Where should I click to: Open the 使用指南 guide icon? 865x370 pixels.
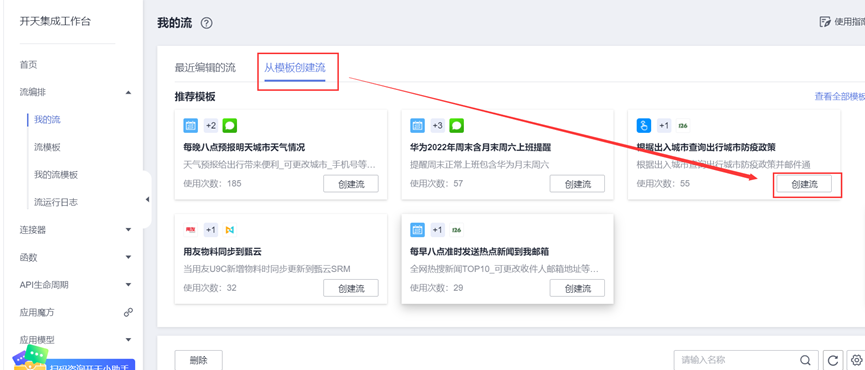pos(825,22)
